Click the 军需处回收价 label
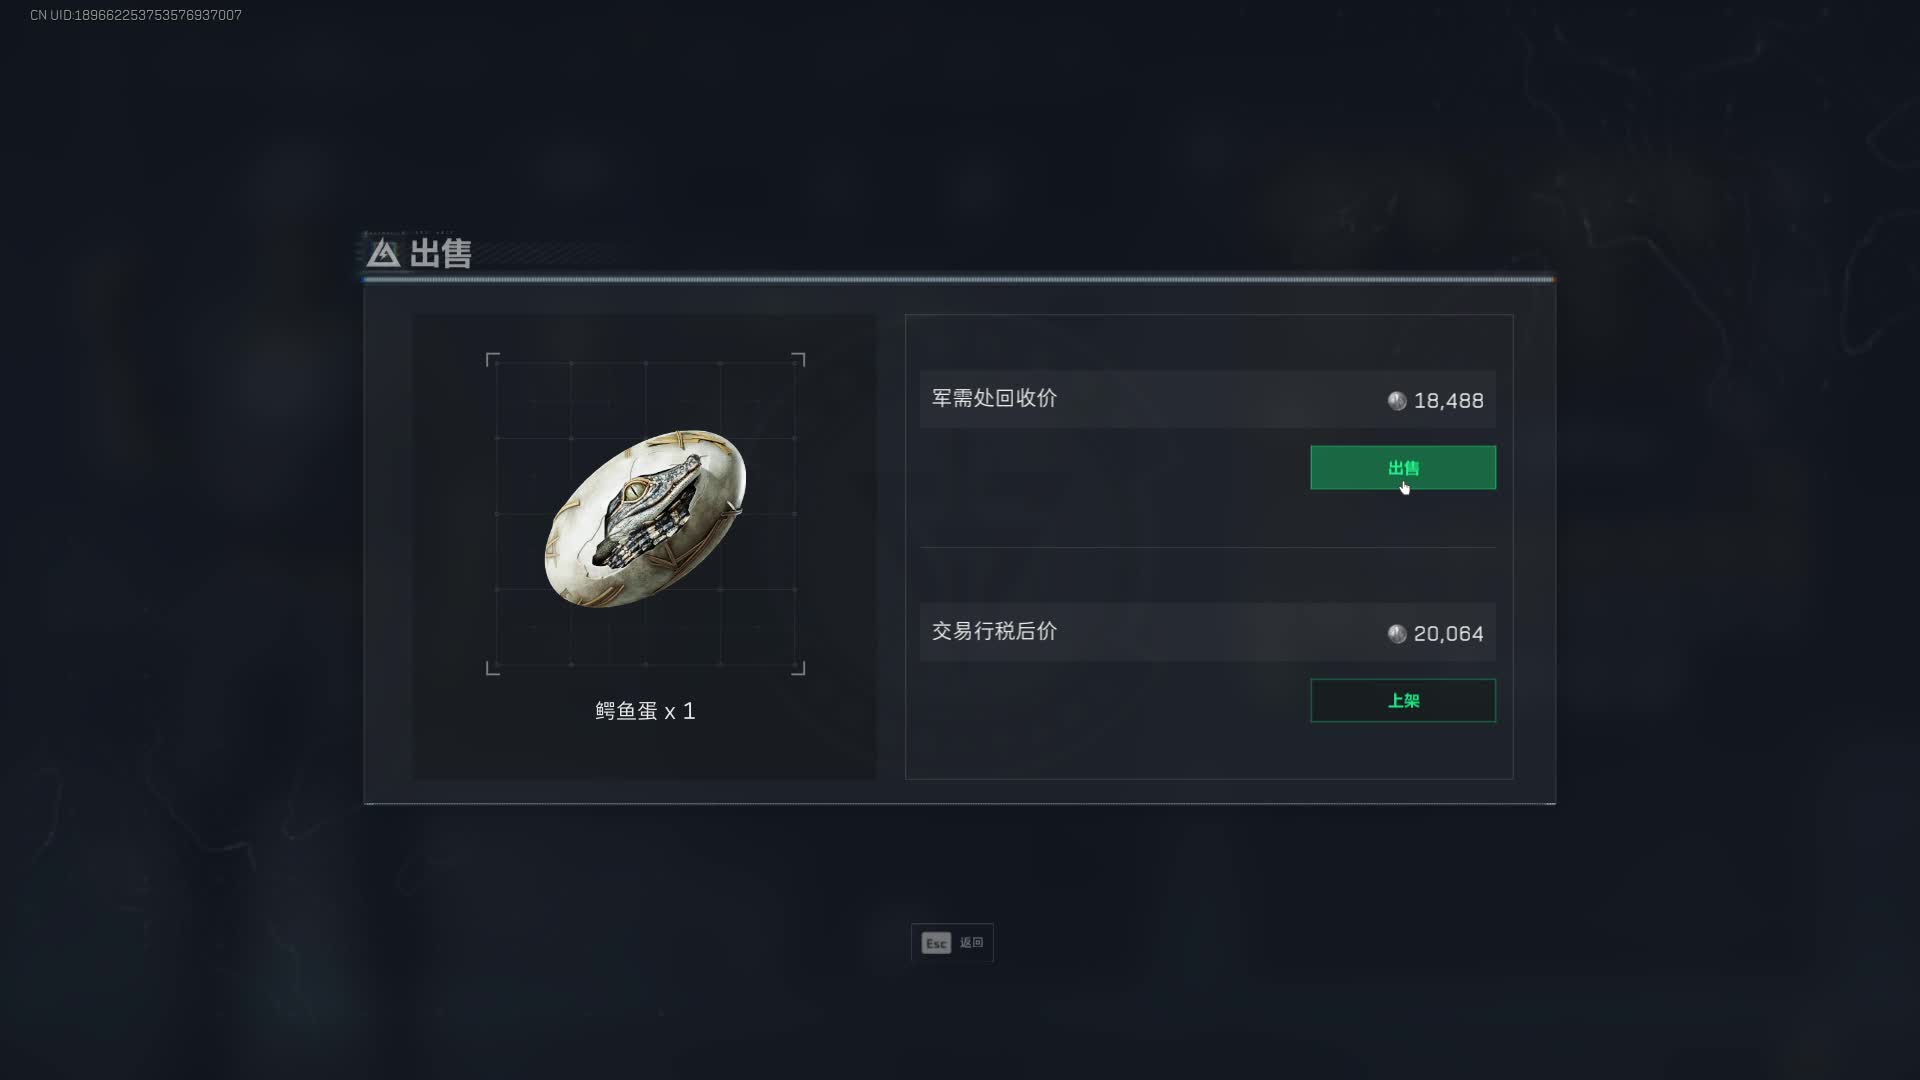The image size is (1920, 1080). click(x=994, y=398)
